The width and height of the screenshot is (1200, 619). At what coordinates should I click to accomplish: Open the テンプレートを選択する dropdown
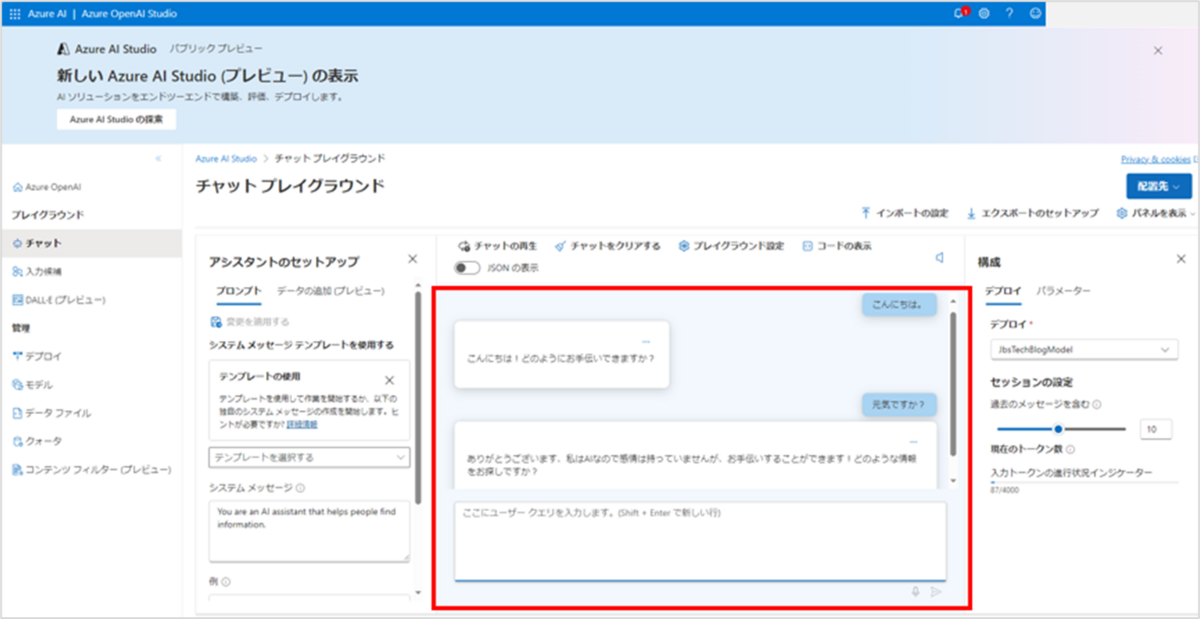pos(309,457)
